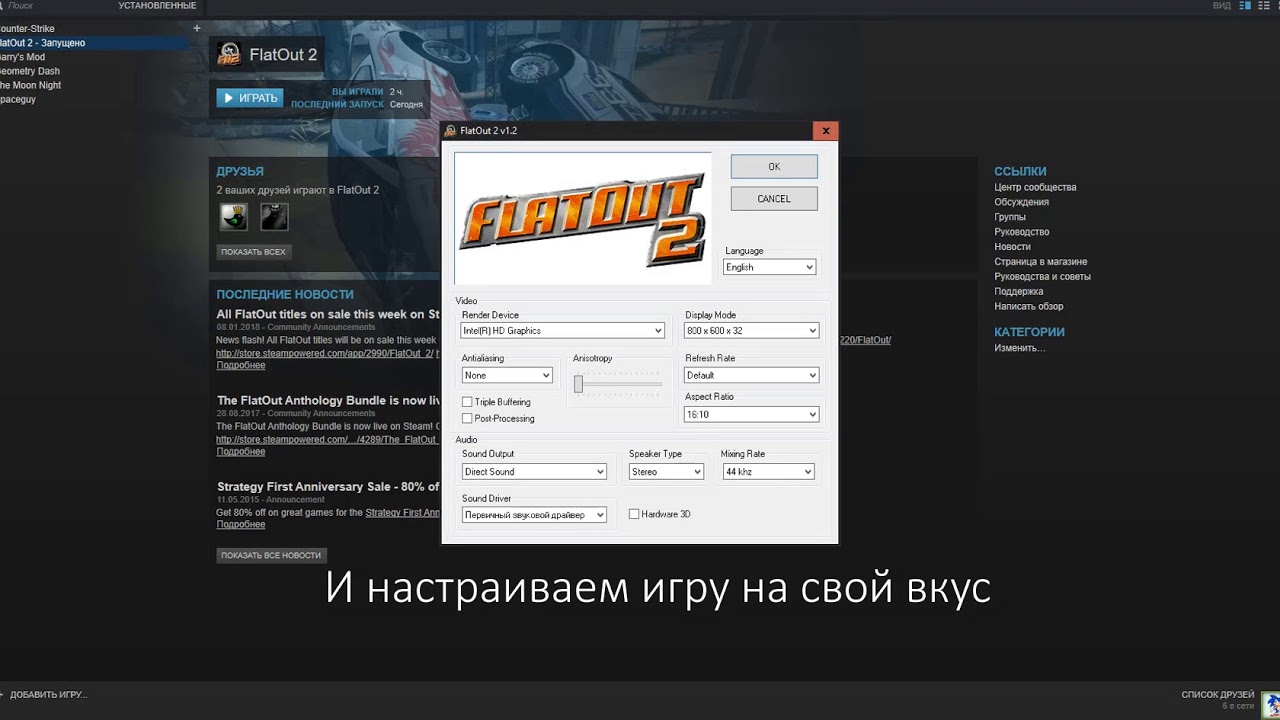Enable the Triple Buffering checkbox
The height and width of the screenshot is (720, 1280).
(x=467, y=402)
